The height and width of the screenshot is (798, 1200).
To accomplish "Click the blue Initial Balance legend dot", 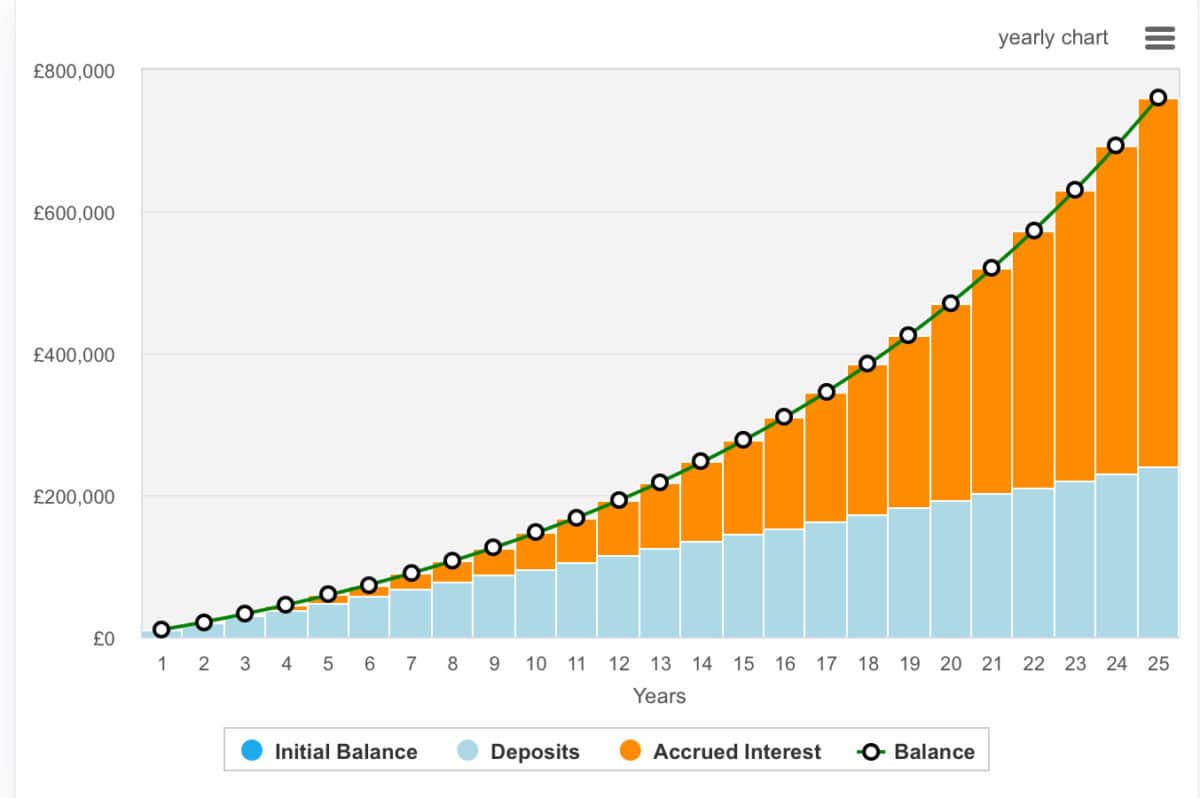I will (x=252, y=750).
